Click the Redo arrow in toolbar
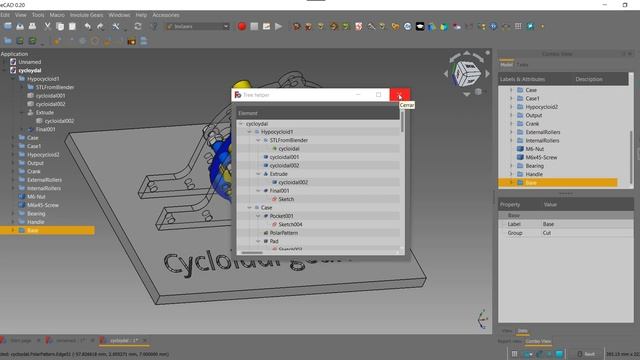Screen dimensions: 640x360 100,27
